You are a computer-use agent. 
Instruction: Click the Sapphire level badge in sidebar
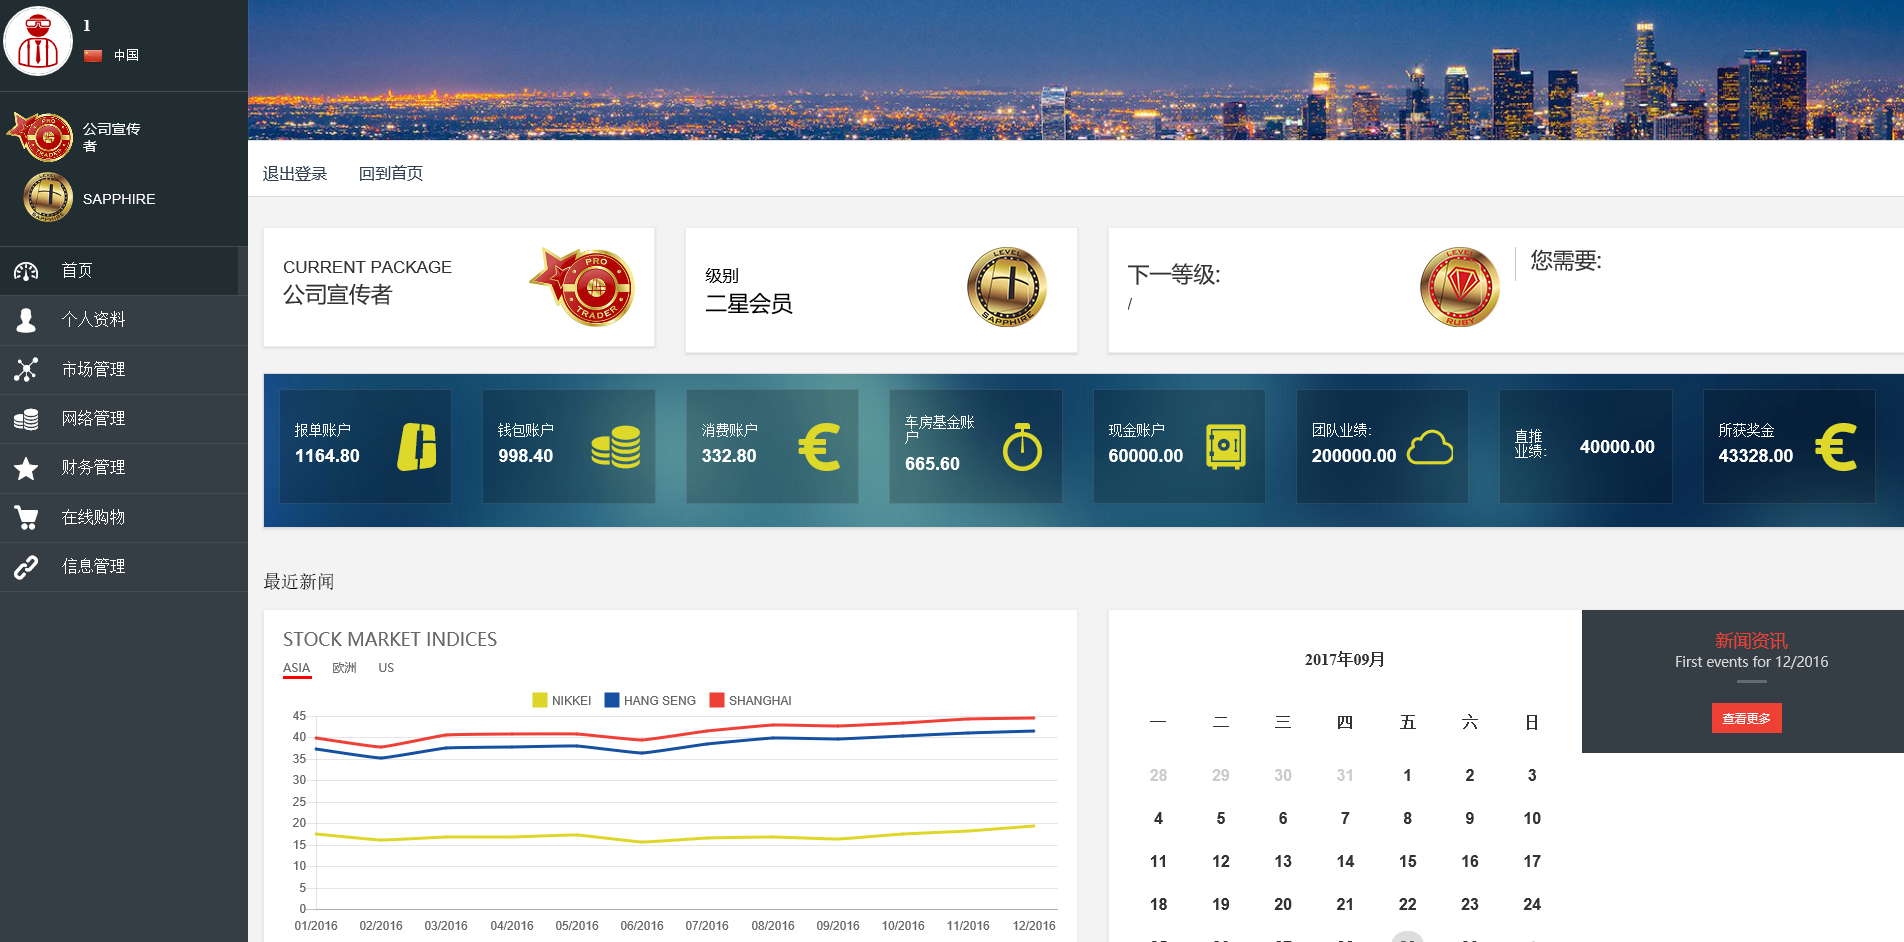(x=48, y=198)
